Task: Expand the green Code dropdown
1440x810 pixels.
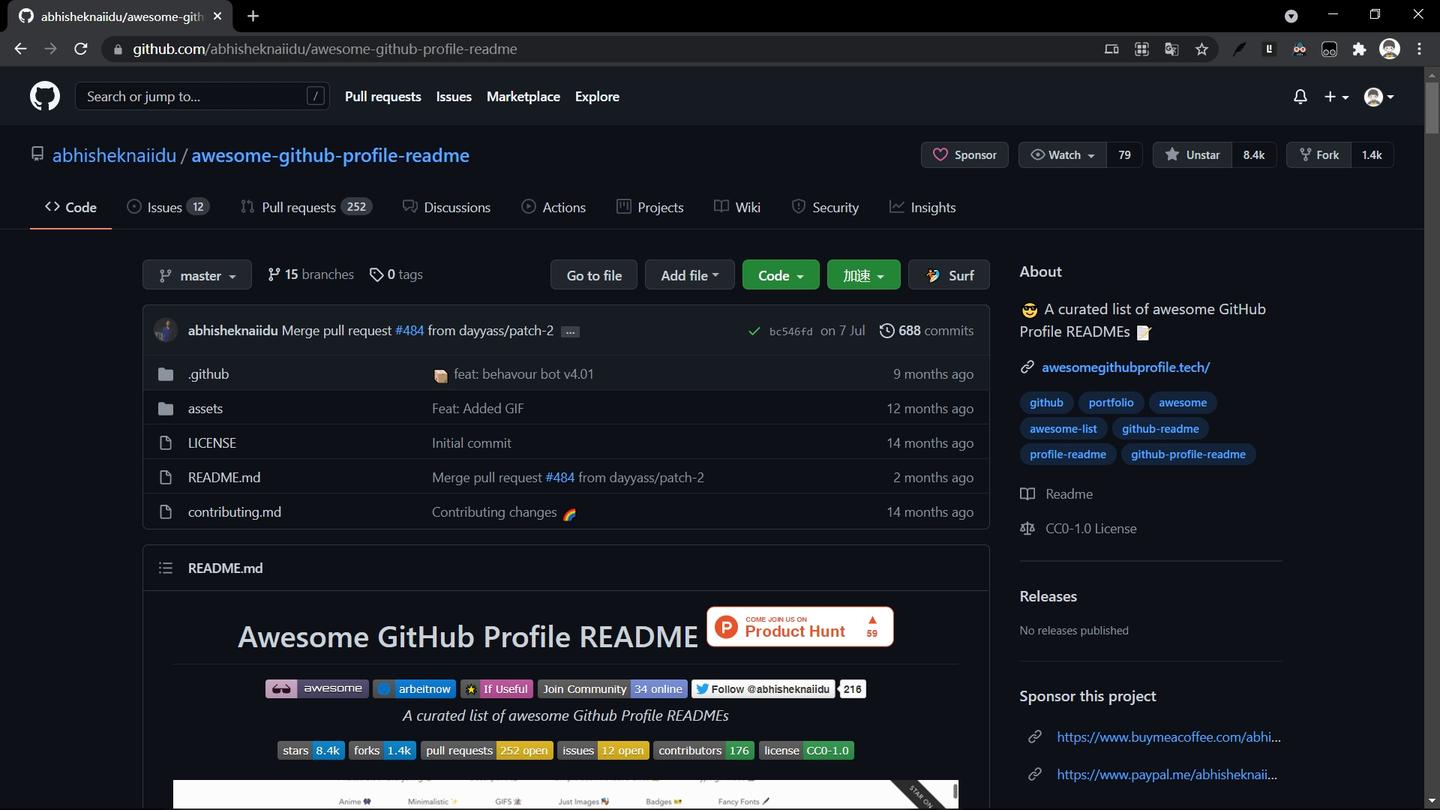Action: click(x=780, y=275)
